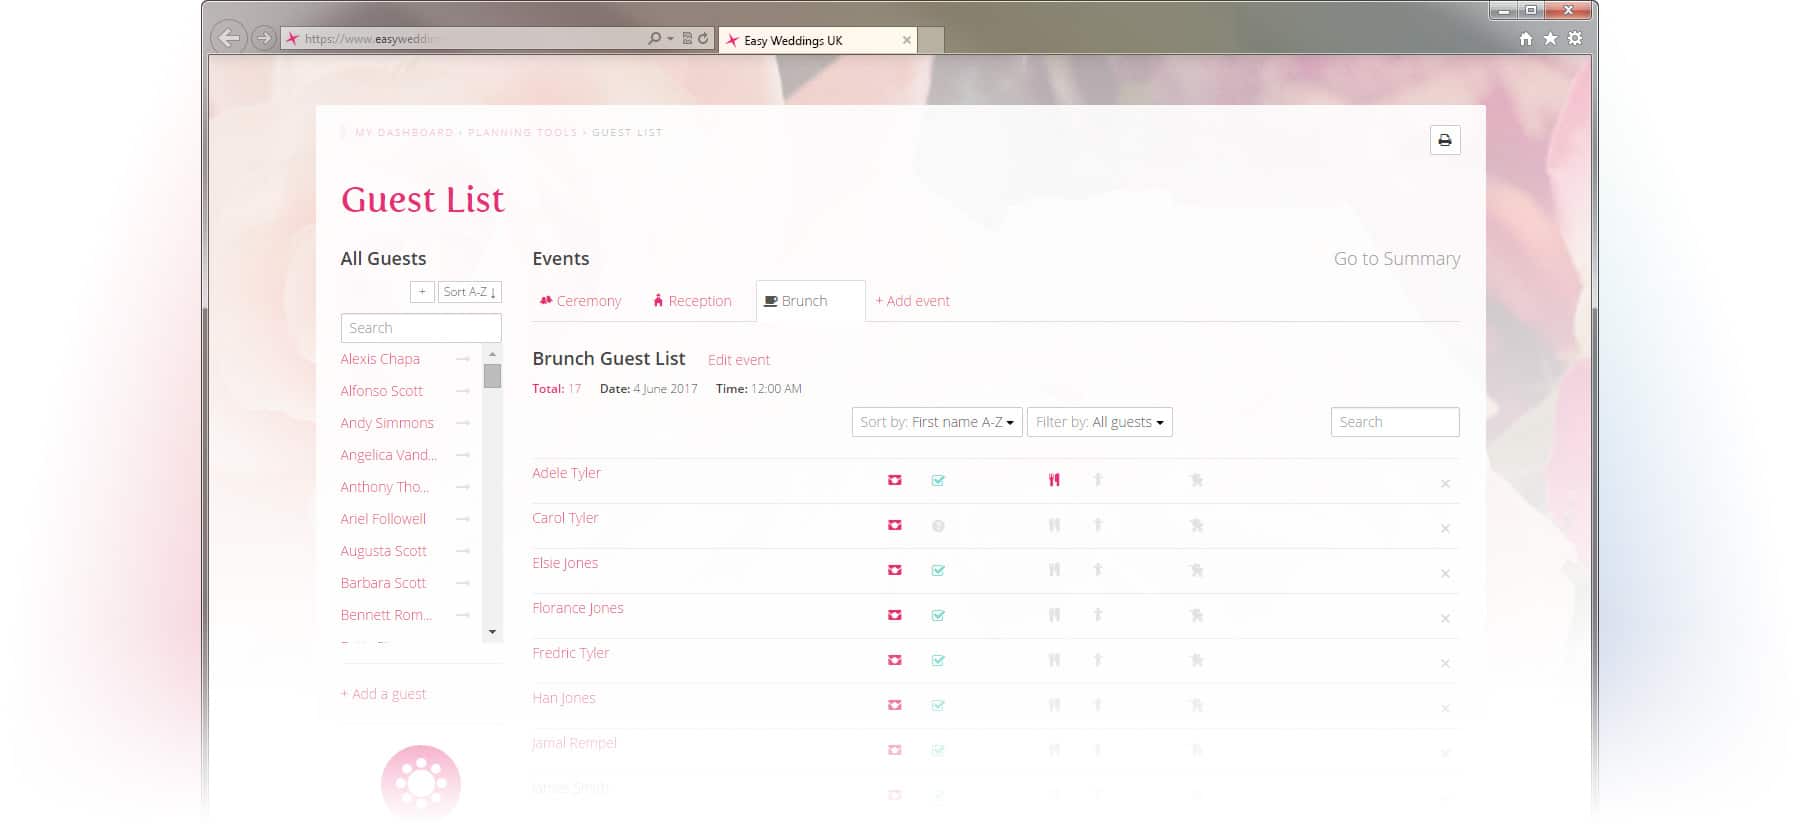Open browser favorites star icon
The image size is (1800, 826).
pos(1550,39)
